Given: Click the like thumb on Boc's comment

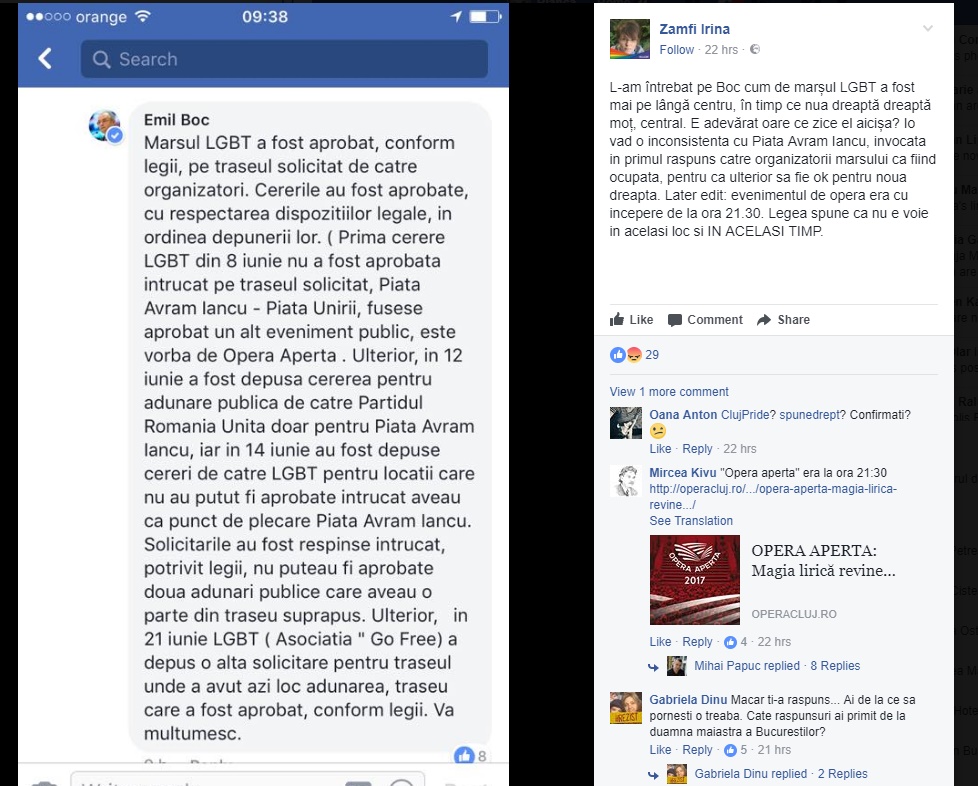Looking at the screenshot, I should pos(463,755).
